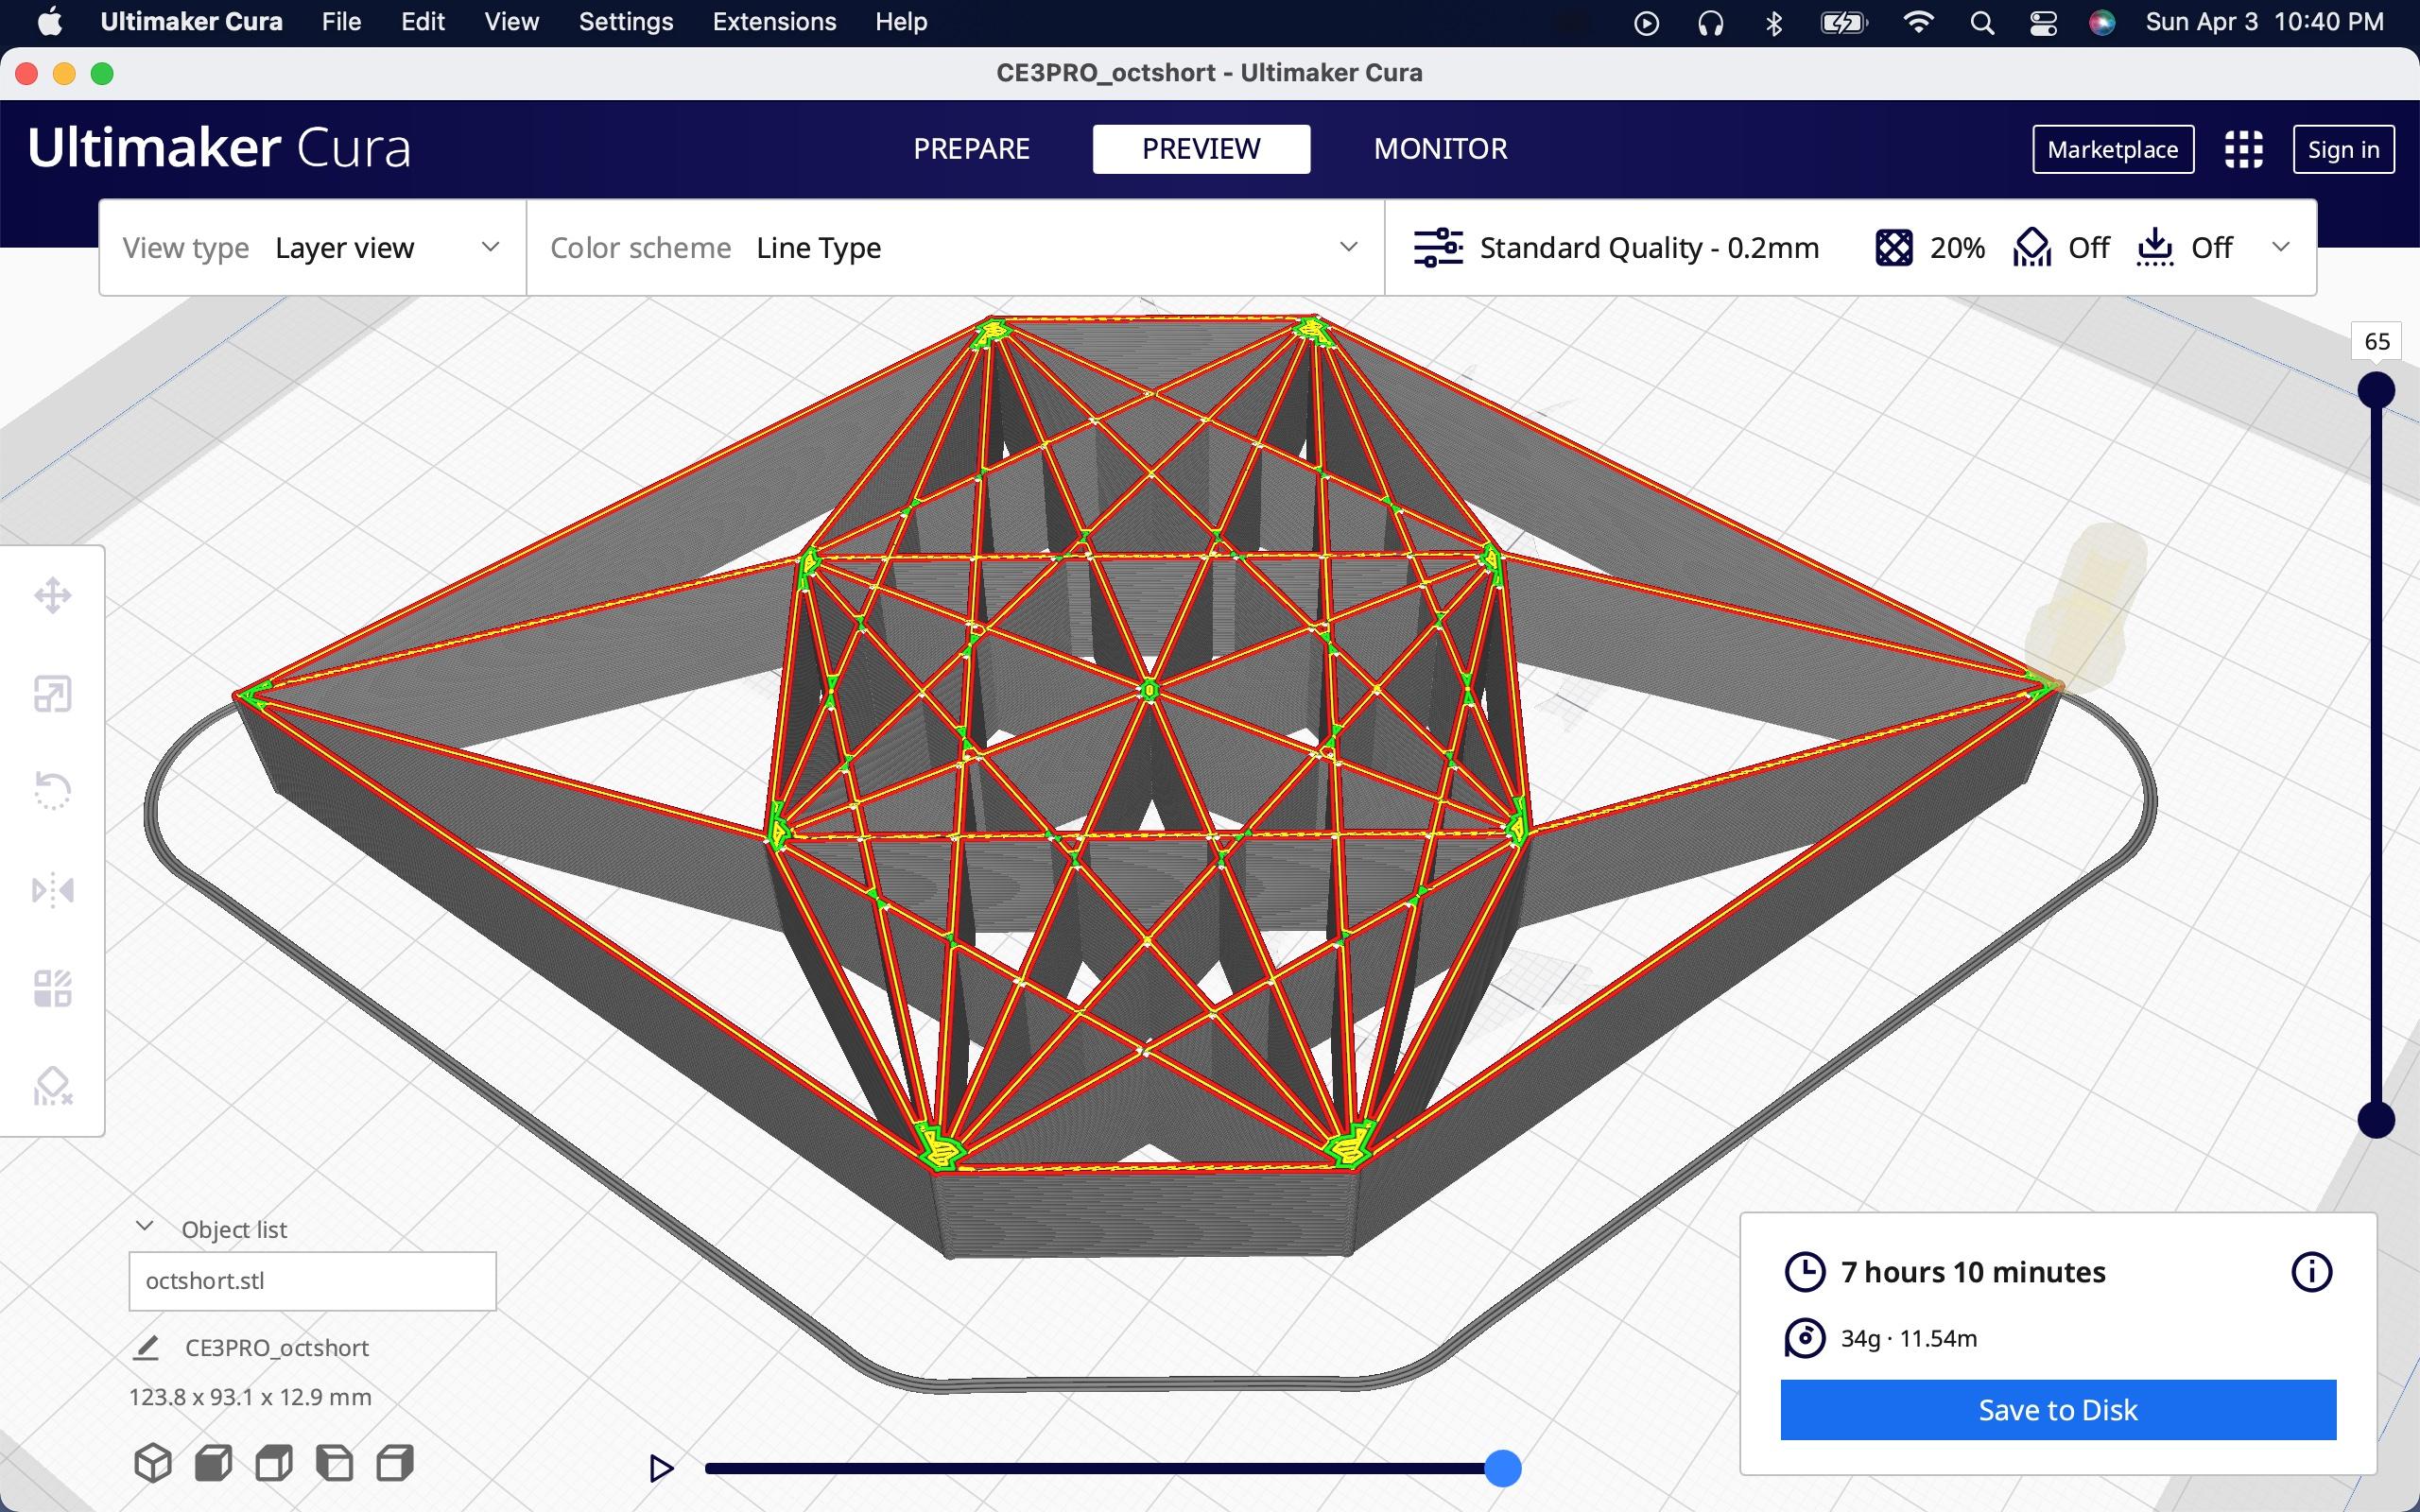Open the Extensions menu
This screenshot has width=2420, height=1512.
[x=774, y=21]
